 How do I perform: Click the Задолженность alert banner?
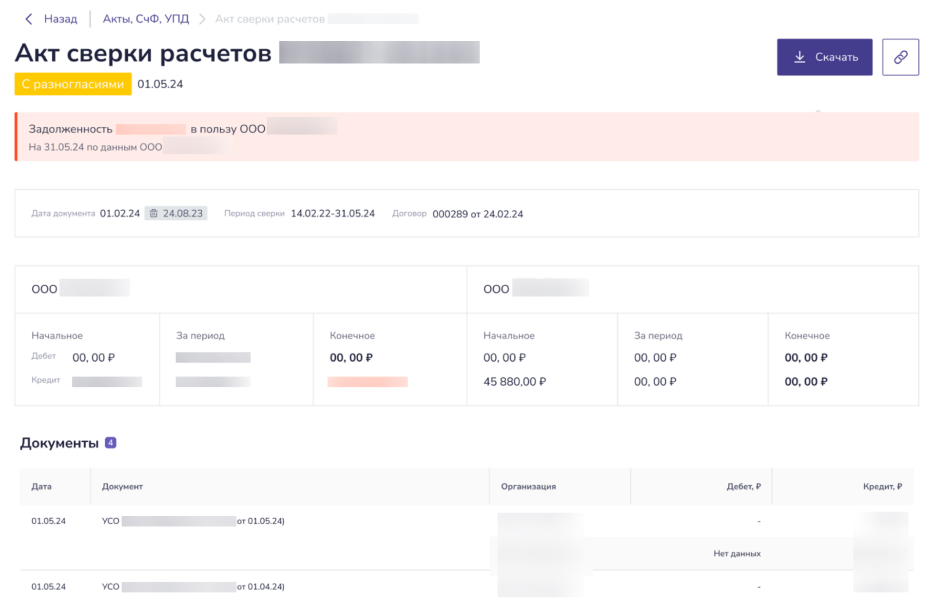(x=467, y=137)
